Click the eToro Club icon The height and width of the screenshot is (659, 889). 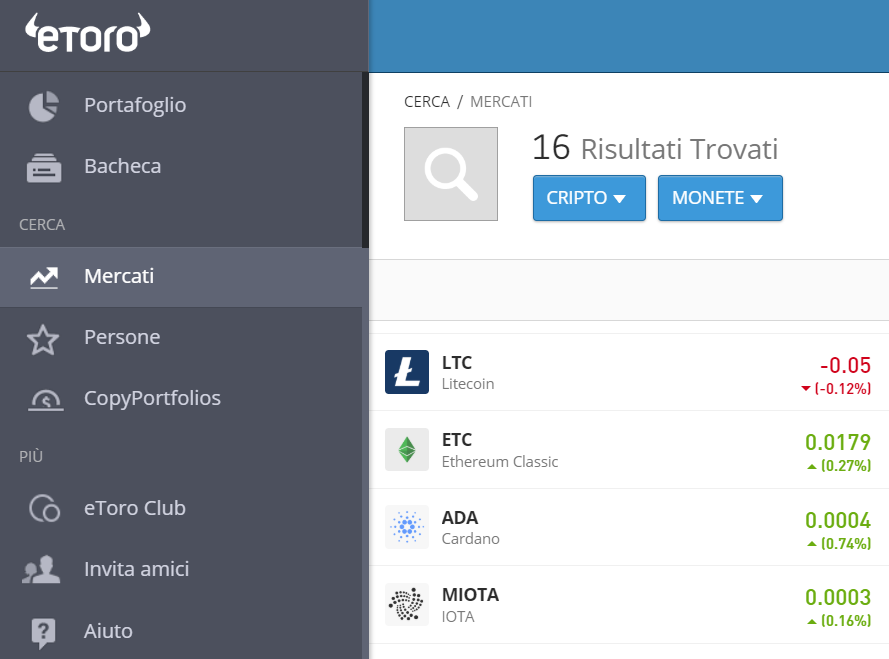point(44,508)
